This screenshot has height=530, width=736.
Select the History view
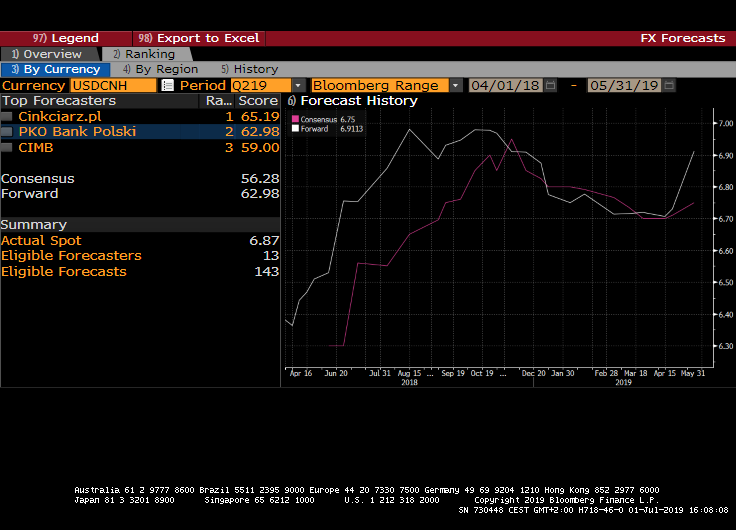tap(250, 69)
